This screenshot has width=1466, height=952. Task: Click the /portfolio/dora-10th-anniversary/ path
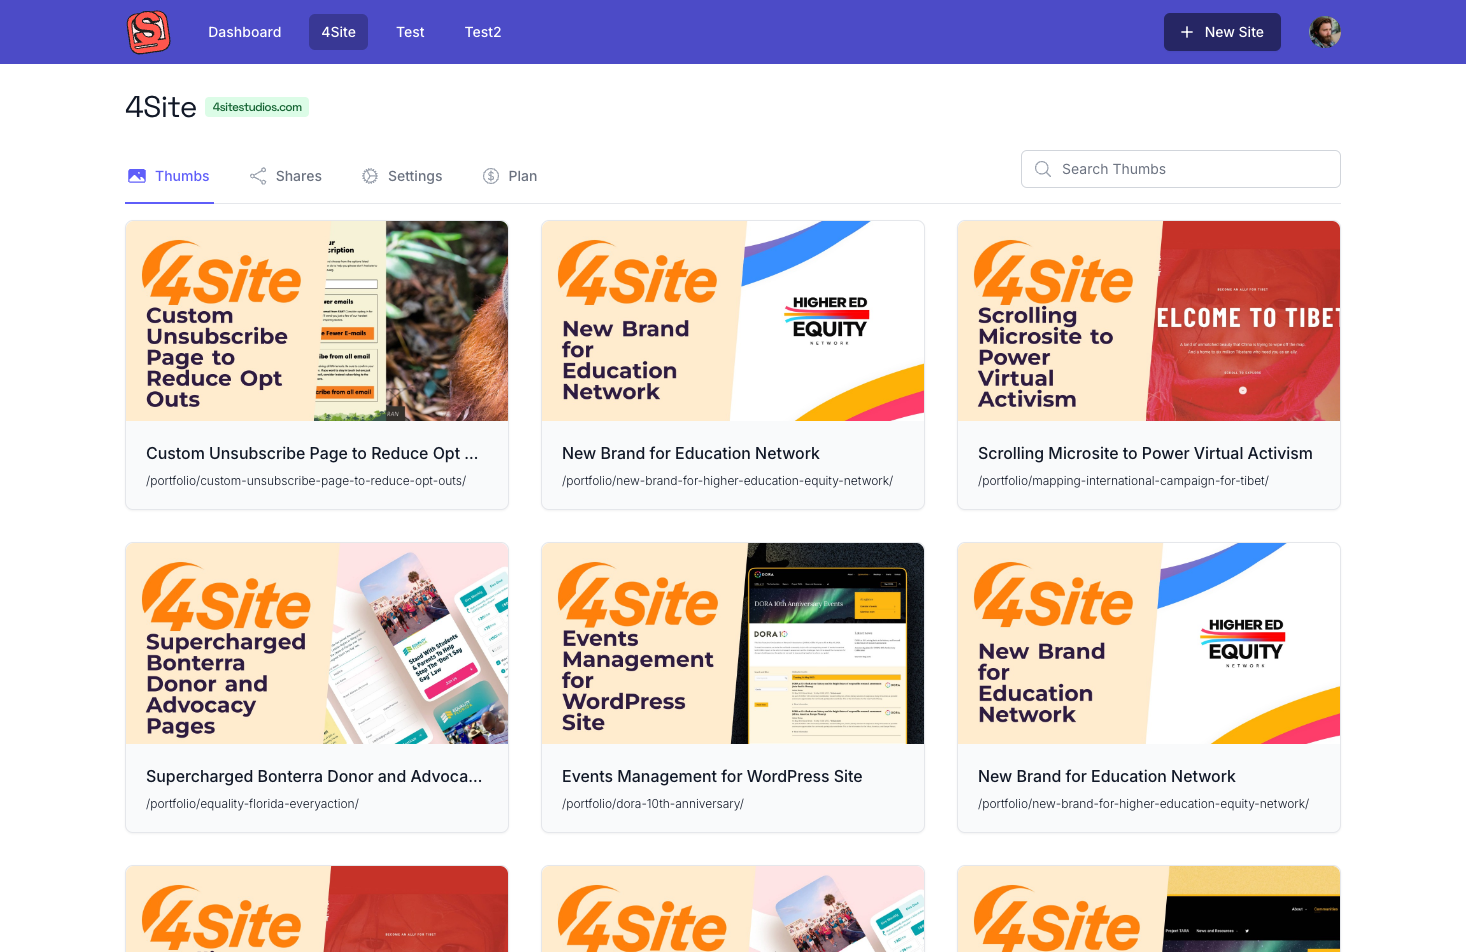pos(653,804)
